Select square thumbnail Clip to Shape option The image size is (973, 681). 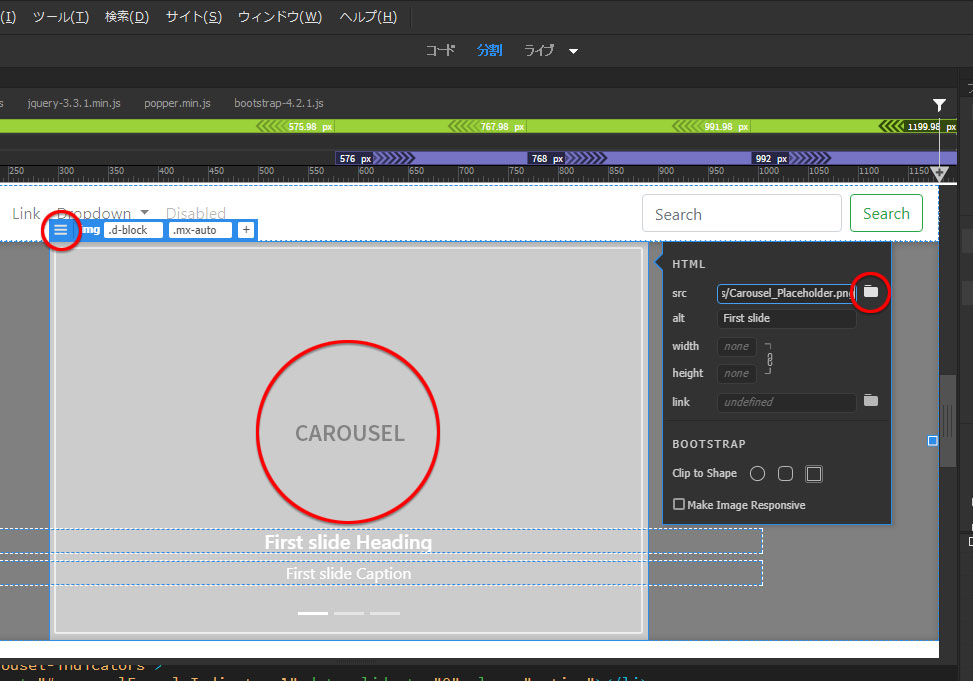point(814,473)
